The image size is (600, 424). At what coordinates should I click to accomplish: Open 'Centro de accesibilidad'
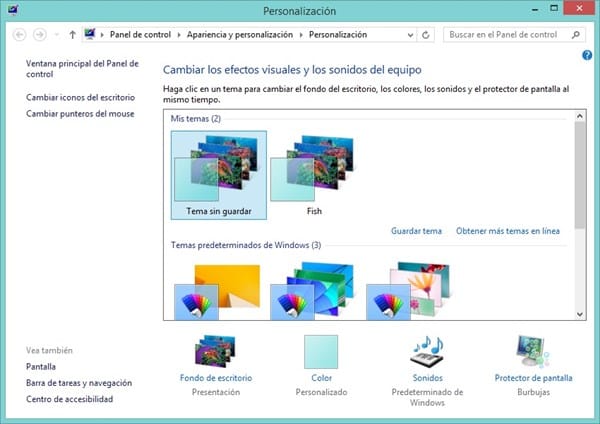click(69, 399)
